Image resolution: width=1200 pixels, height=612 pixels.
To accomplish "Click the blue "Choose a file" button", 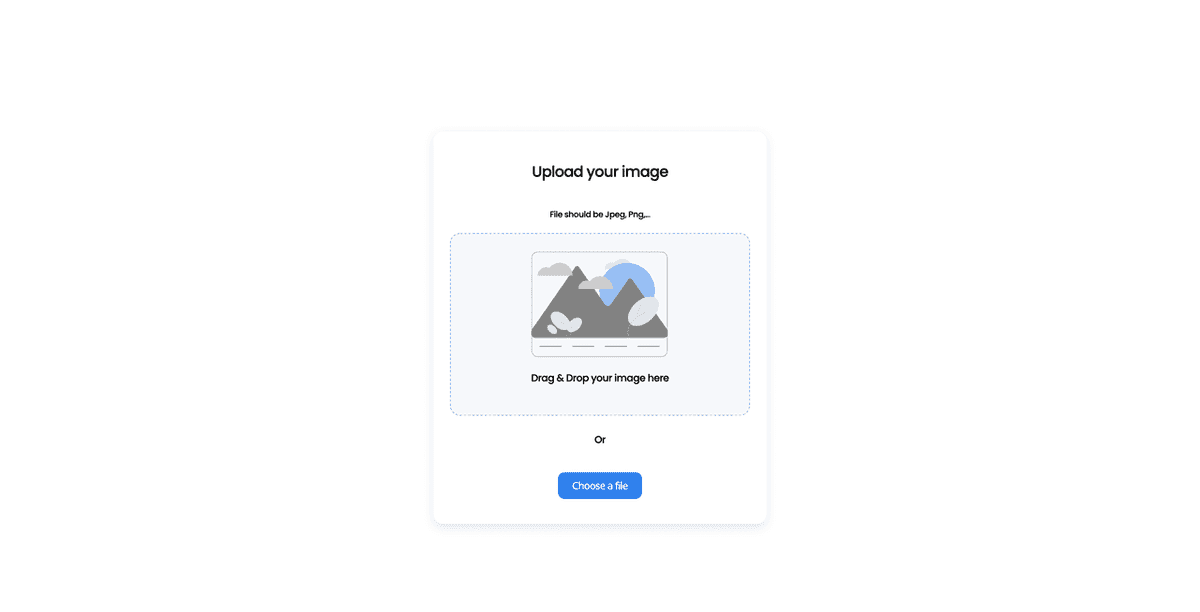I will [x=600, y=485].
